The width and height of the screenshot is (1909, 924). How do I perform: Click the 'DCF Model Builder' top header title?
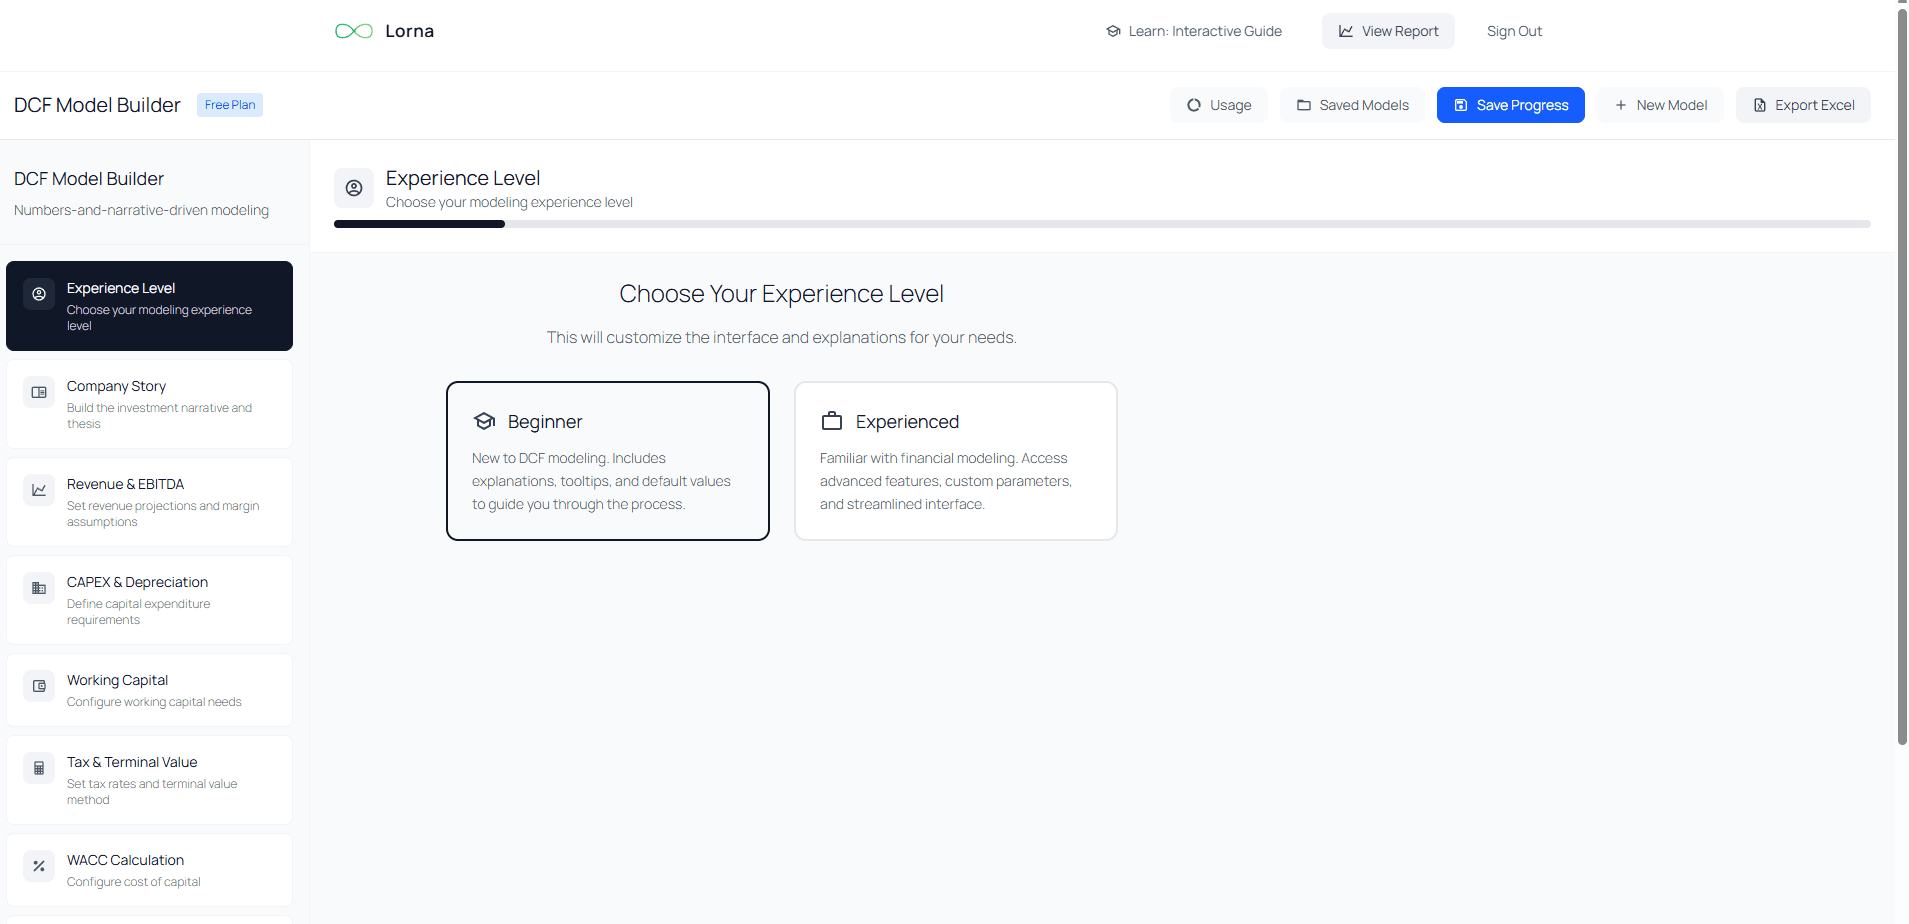click(97, 105)
